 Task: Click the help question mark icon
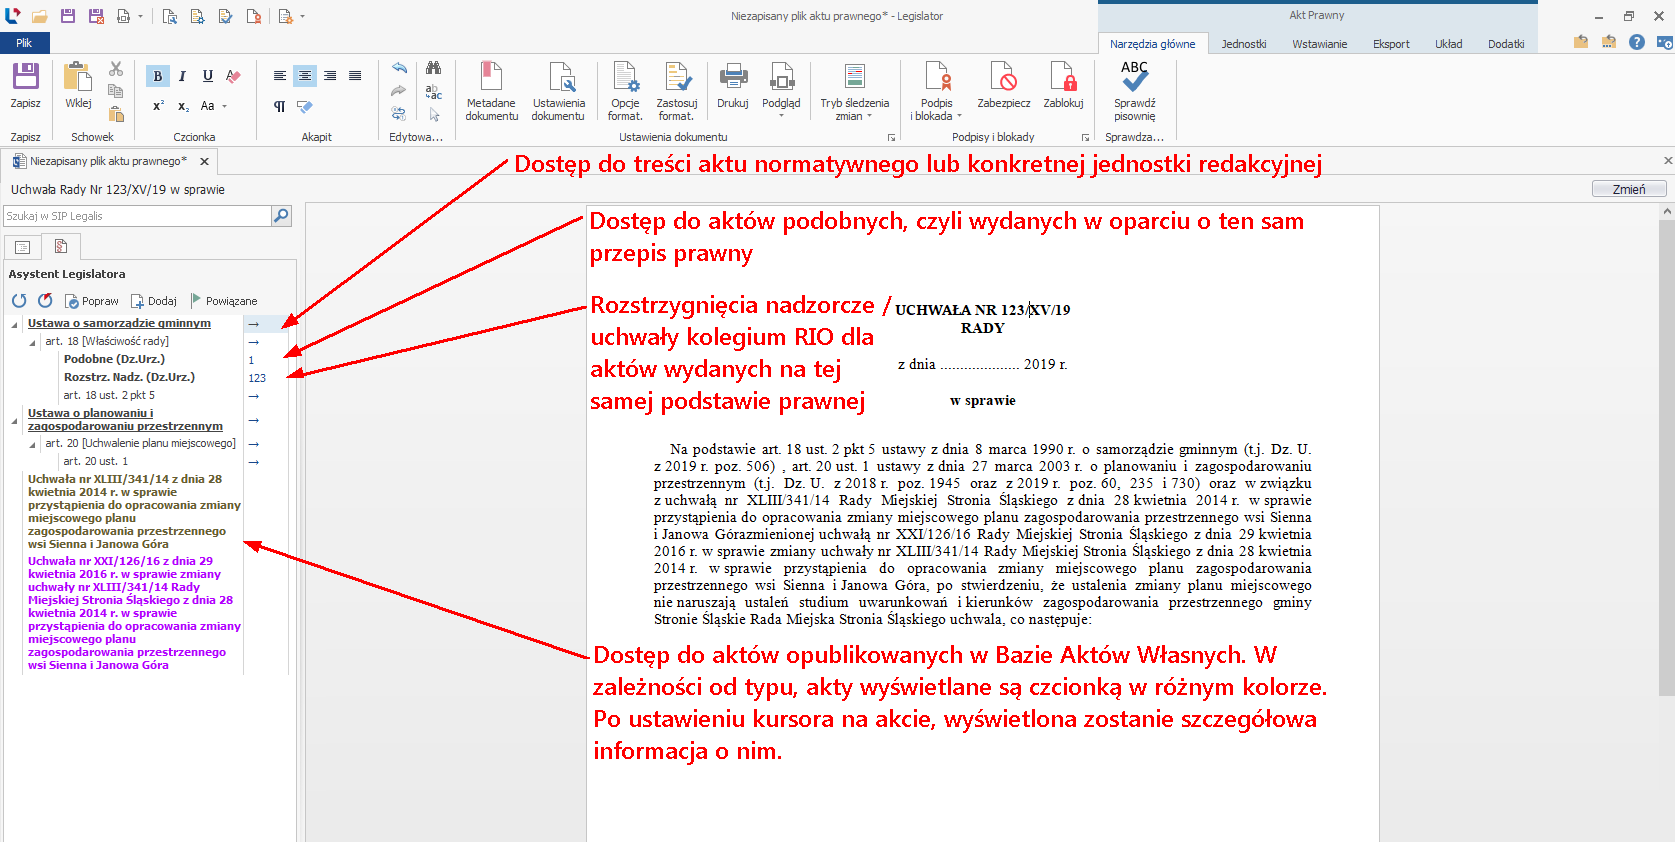tap(1636, 42)
